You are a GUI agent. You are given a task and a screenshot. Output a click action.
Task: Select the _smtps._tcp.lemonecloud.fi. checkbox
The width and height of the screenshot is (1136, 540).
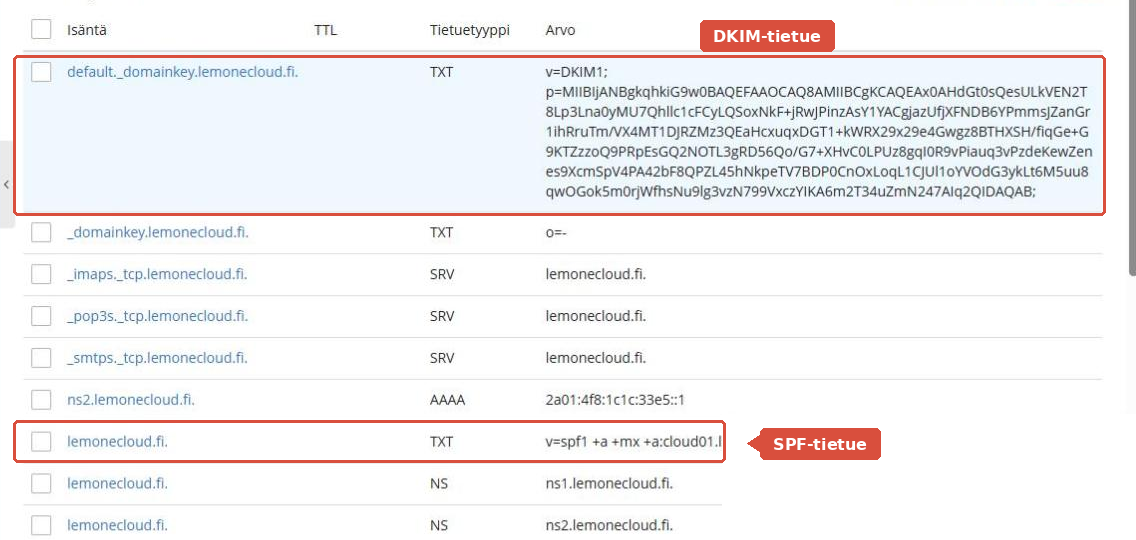[41, 358]
